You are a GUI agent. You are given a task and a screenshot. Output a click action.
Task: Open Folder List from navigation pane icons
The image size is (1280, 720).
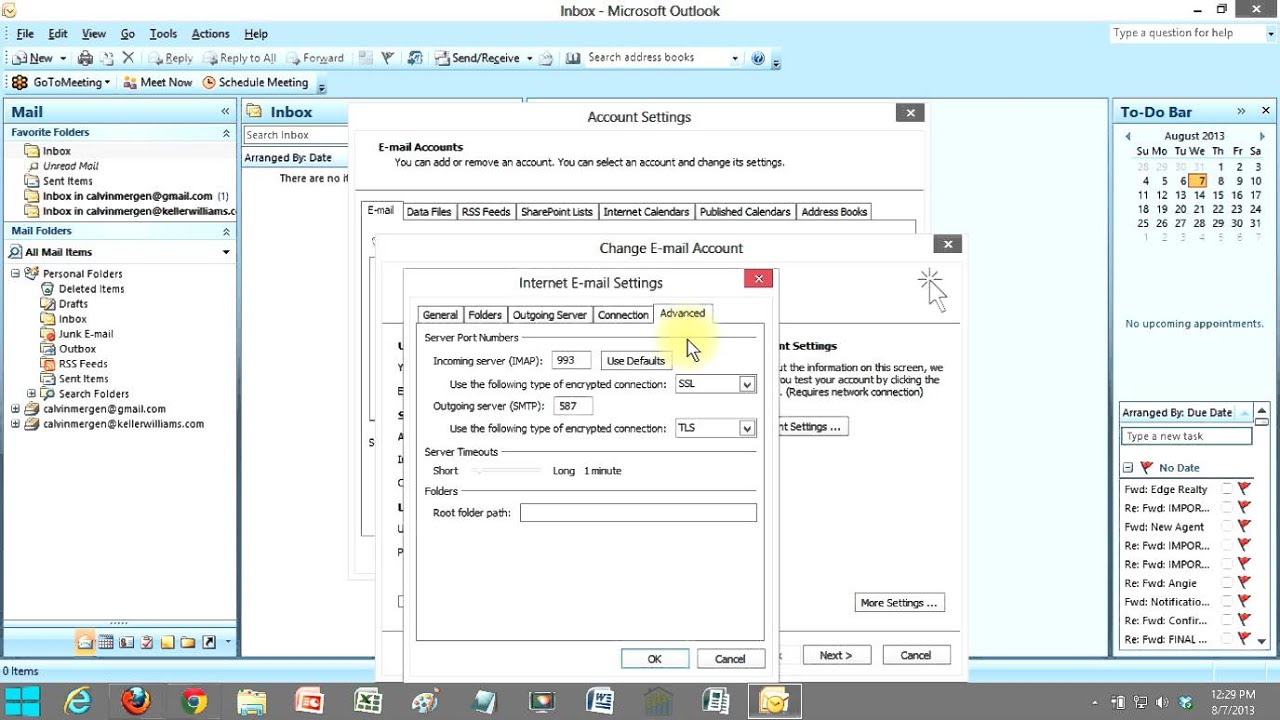(188, 642)
